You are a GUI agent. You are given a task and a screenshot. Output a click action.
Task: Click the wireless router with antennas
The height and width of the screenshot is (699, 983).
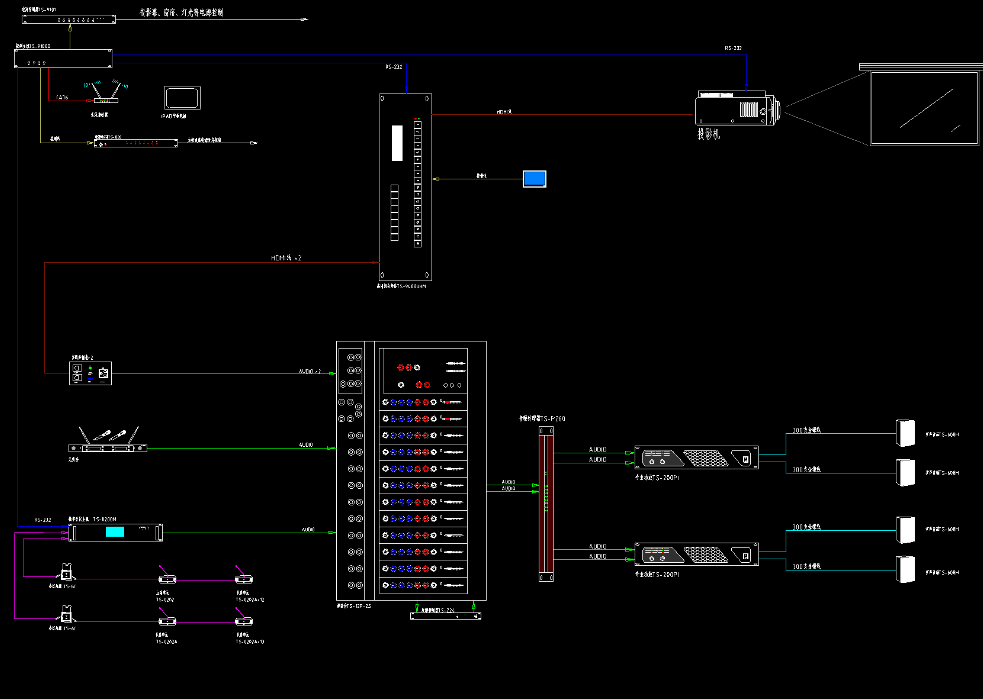(106, 94)
